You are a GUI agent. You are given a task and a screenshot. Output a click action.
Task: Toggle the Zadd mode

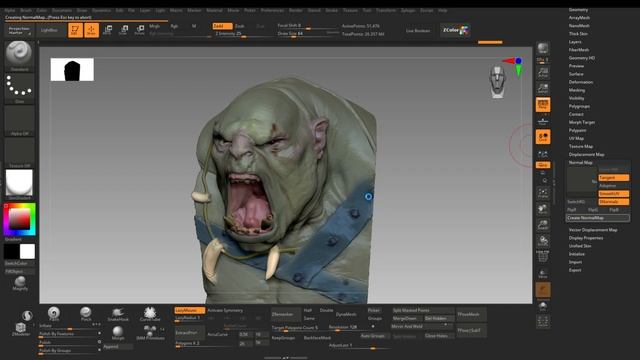pyautogui.click(x=222, y=26)
